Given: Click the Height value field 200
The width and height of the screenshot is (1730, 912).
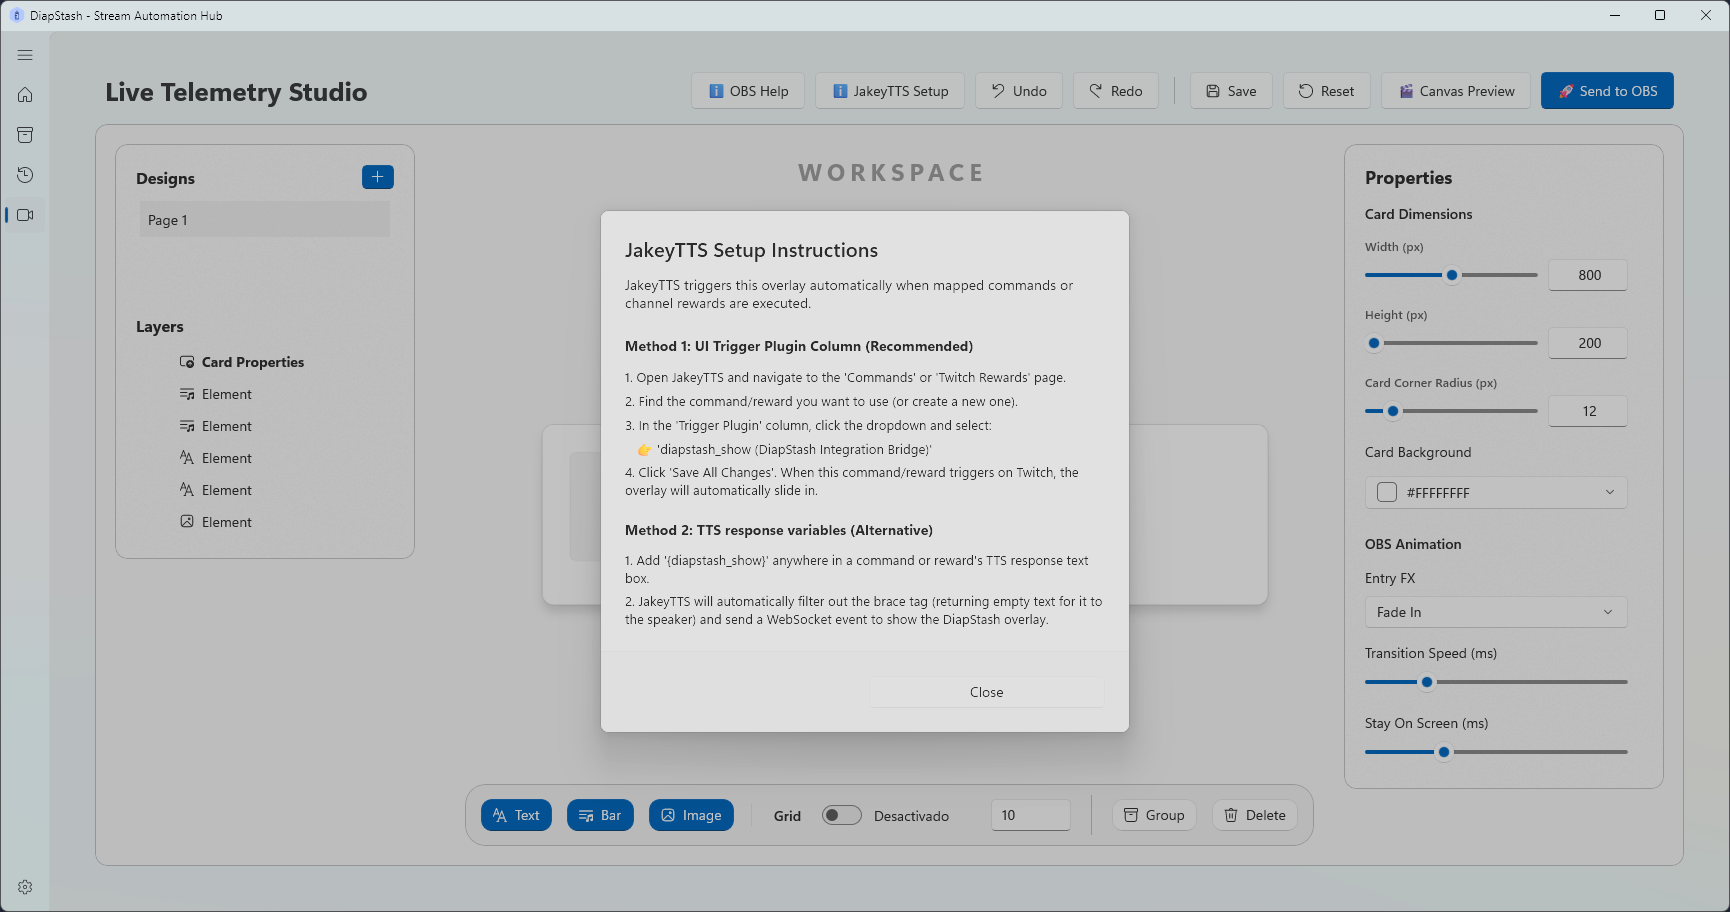Looking at the screenshot, I should pos(1588,343).
